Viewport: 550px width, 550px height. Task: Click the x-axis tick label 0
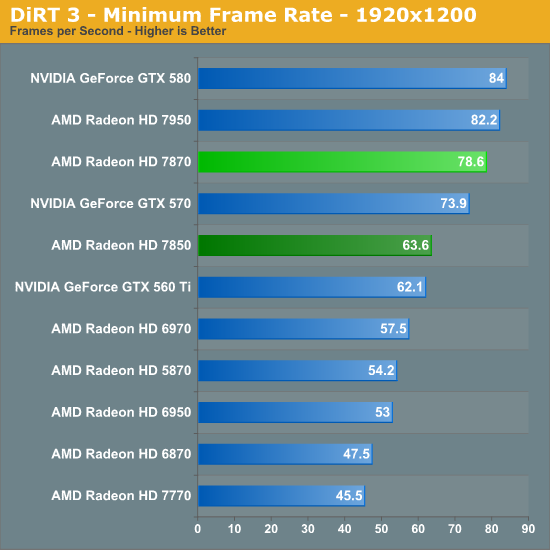tap(198, 529)
